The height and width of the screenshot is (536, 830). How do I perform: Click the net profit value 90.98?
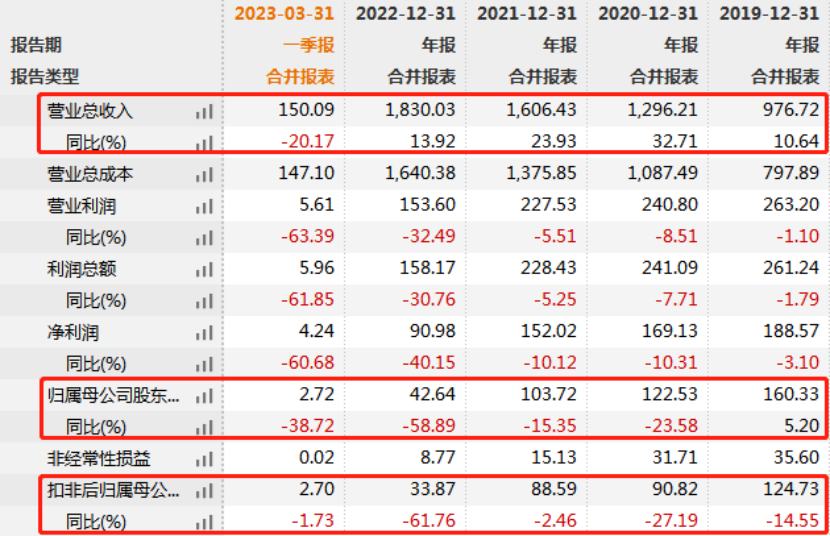pos(432,331)
